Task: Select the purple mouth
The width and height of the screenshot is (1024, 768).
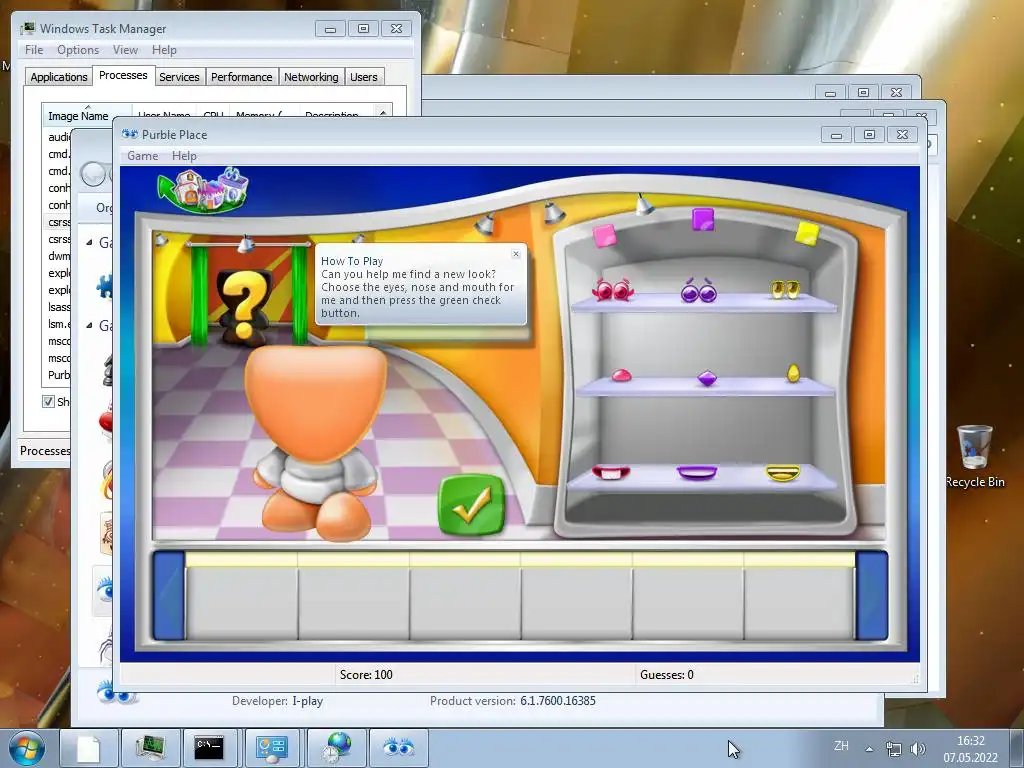Action: pos(697,473)
